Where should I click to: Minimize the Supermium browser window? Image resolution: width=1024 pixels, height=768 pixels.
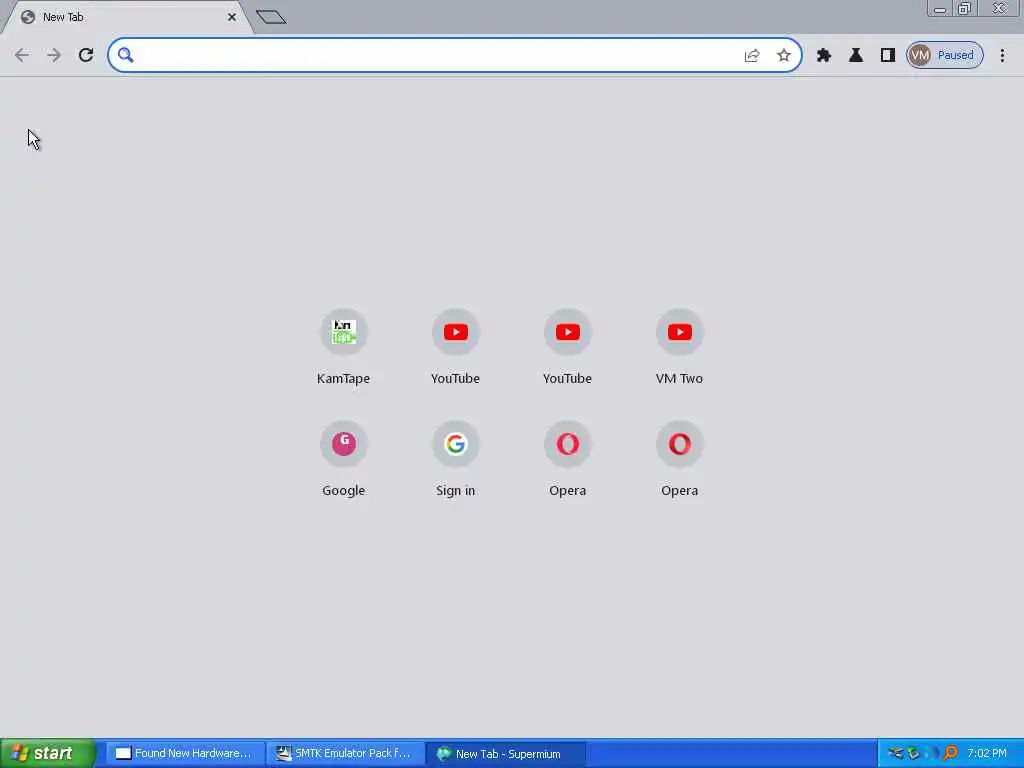[940, 9]
